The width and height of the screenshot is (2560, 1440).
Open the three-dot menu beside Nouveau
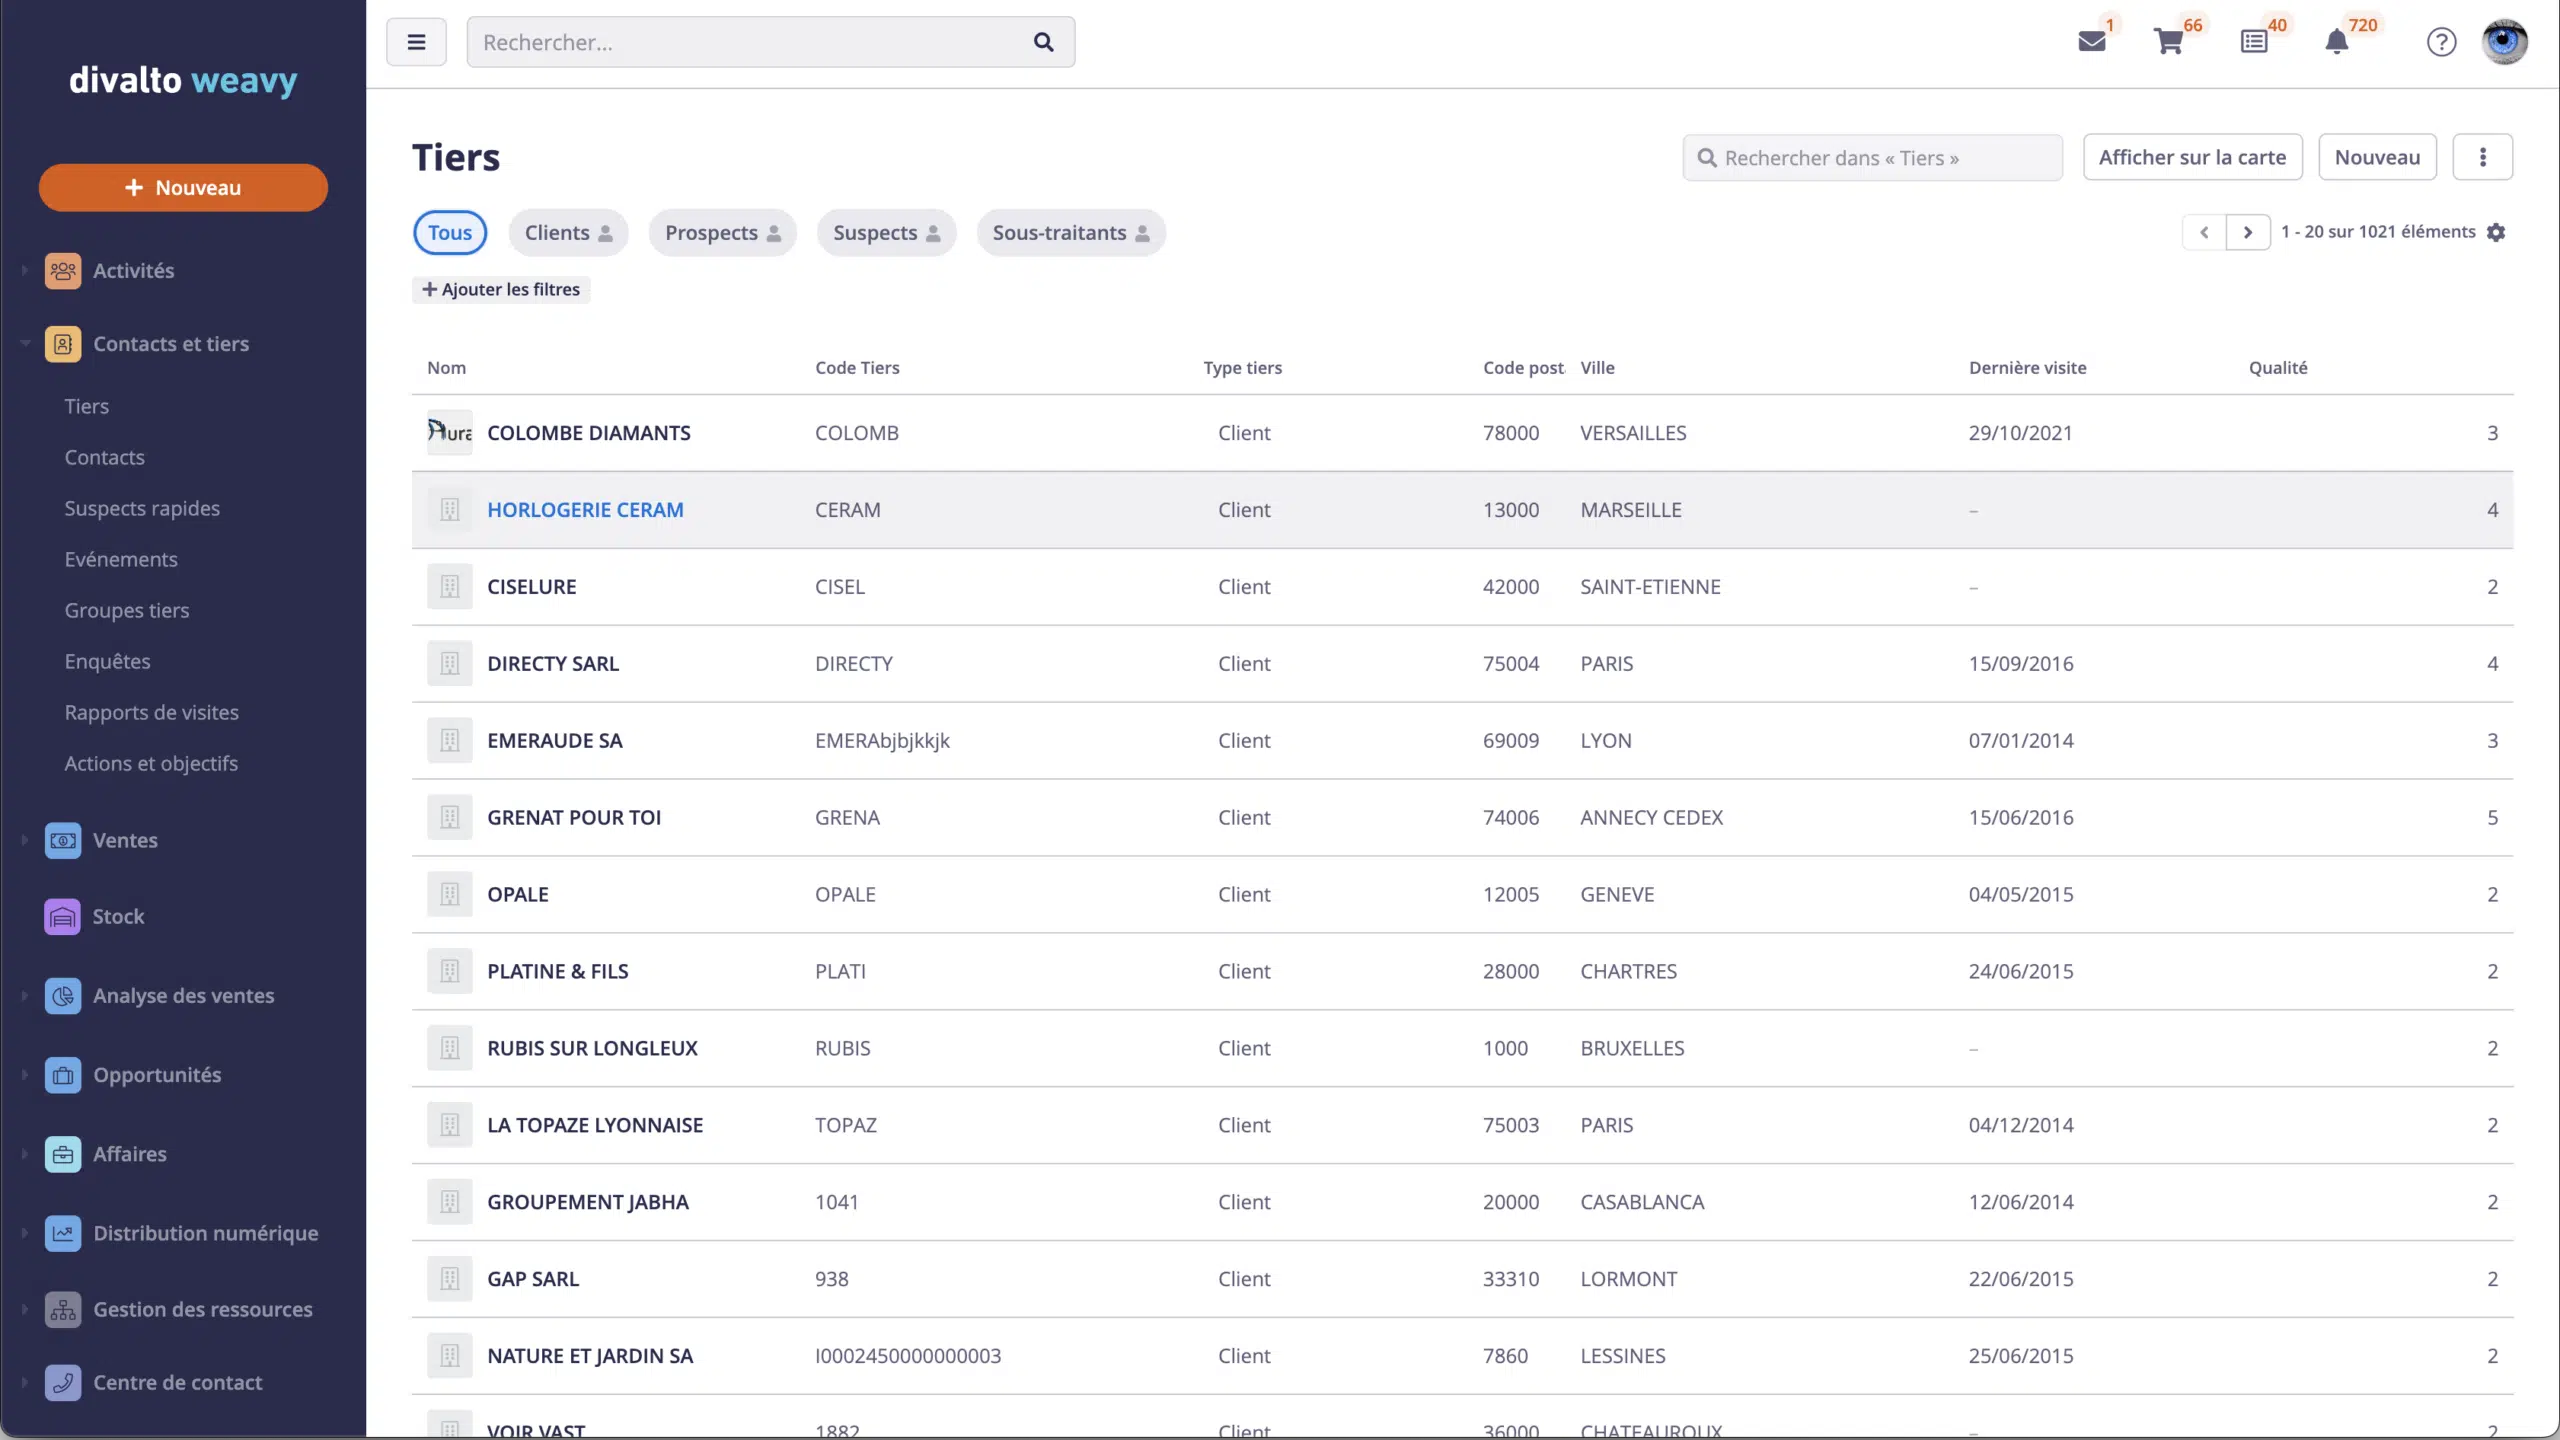point(2483,156)
